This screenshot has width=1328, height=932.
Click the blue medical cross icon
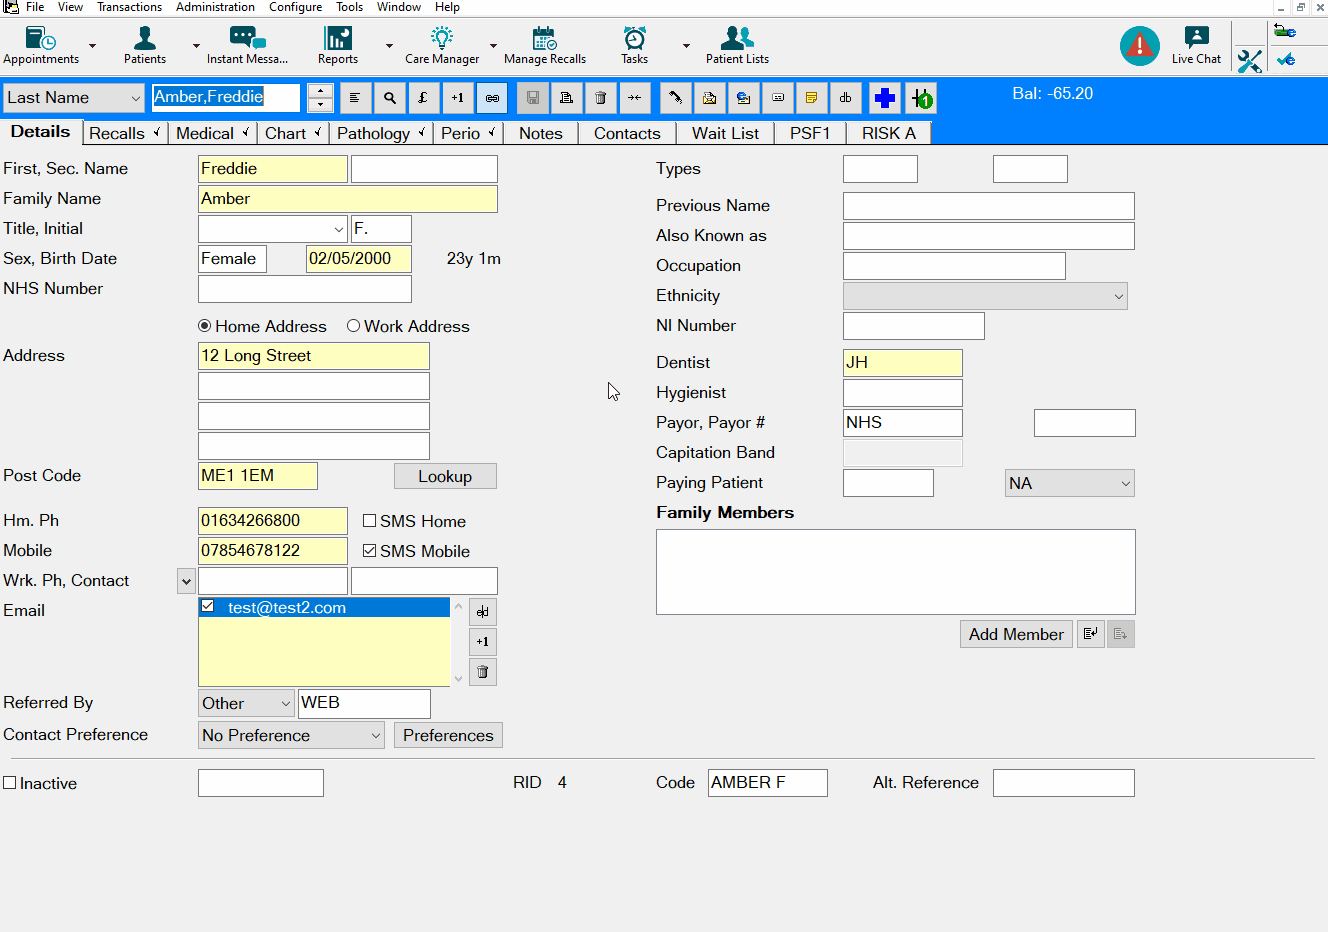click(884, 98)
